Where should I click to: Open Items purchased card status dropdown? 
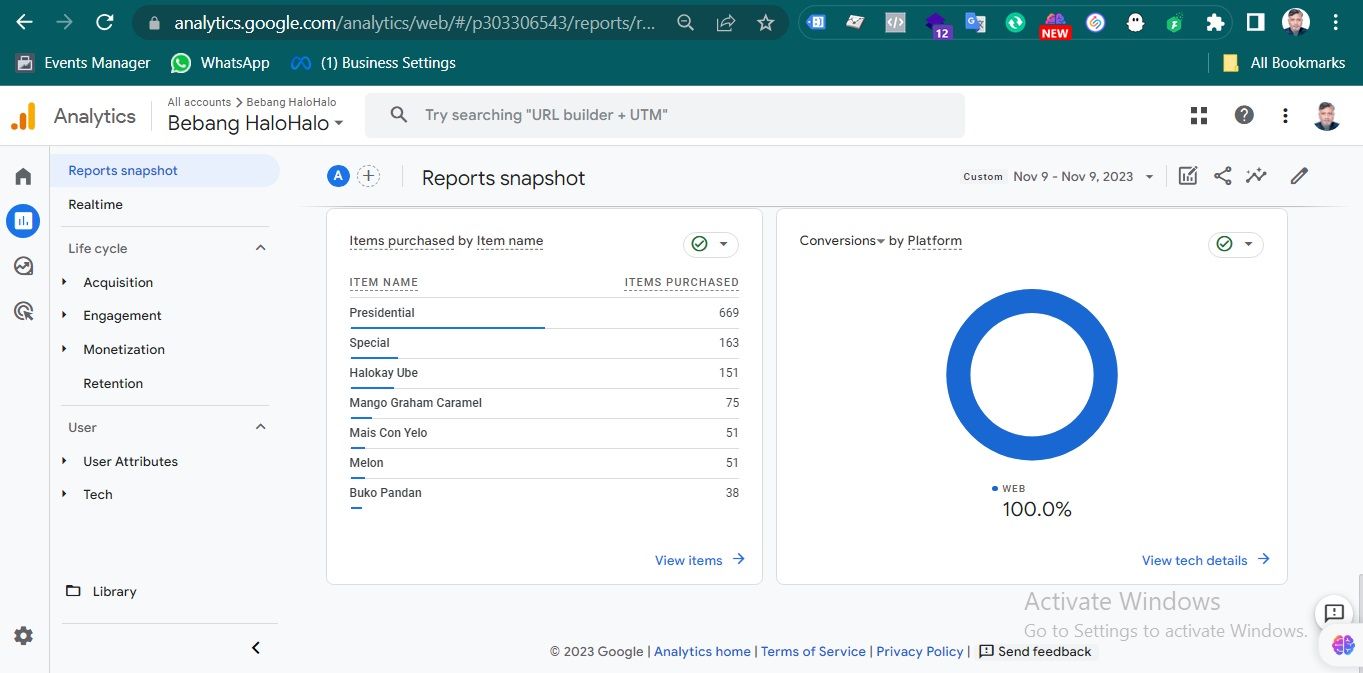coord(711,244)
